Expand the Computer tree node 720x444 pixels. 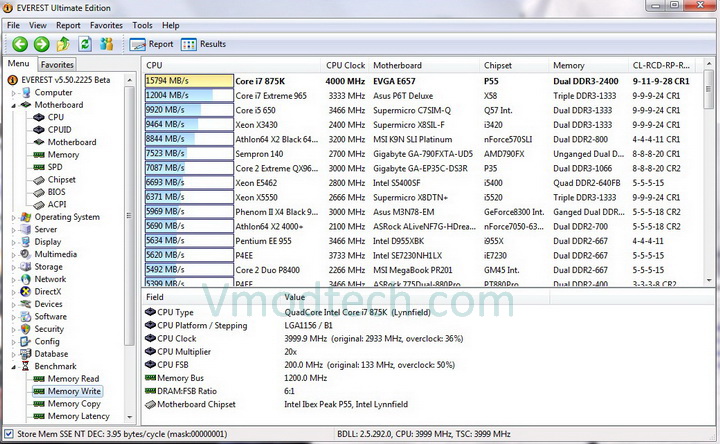tap(13, 93)
